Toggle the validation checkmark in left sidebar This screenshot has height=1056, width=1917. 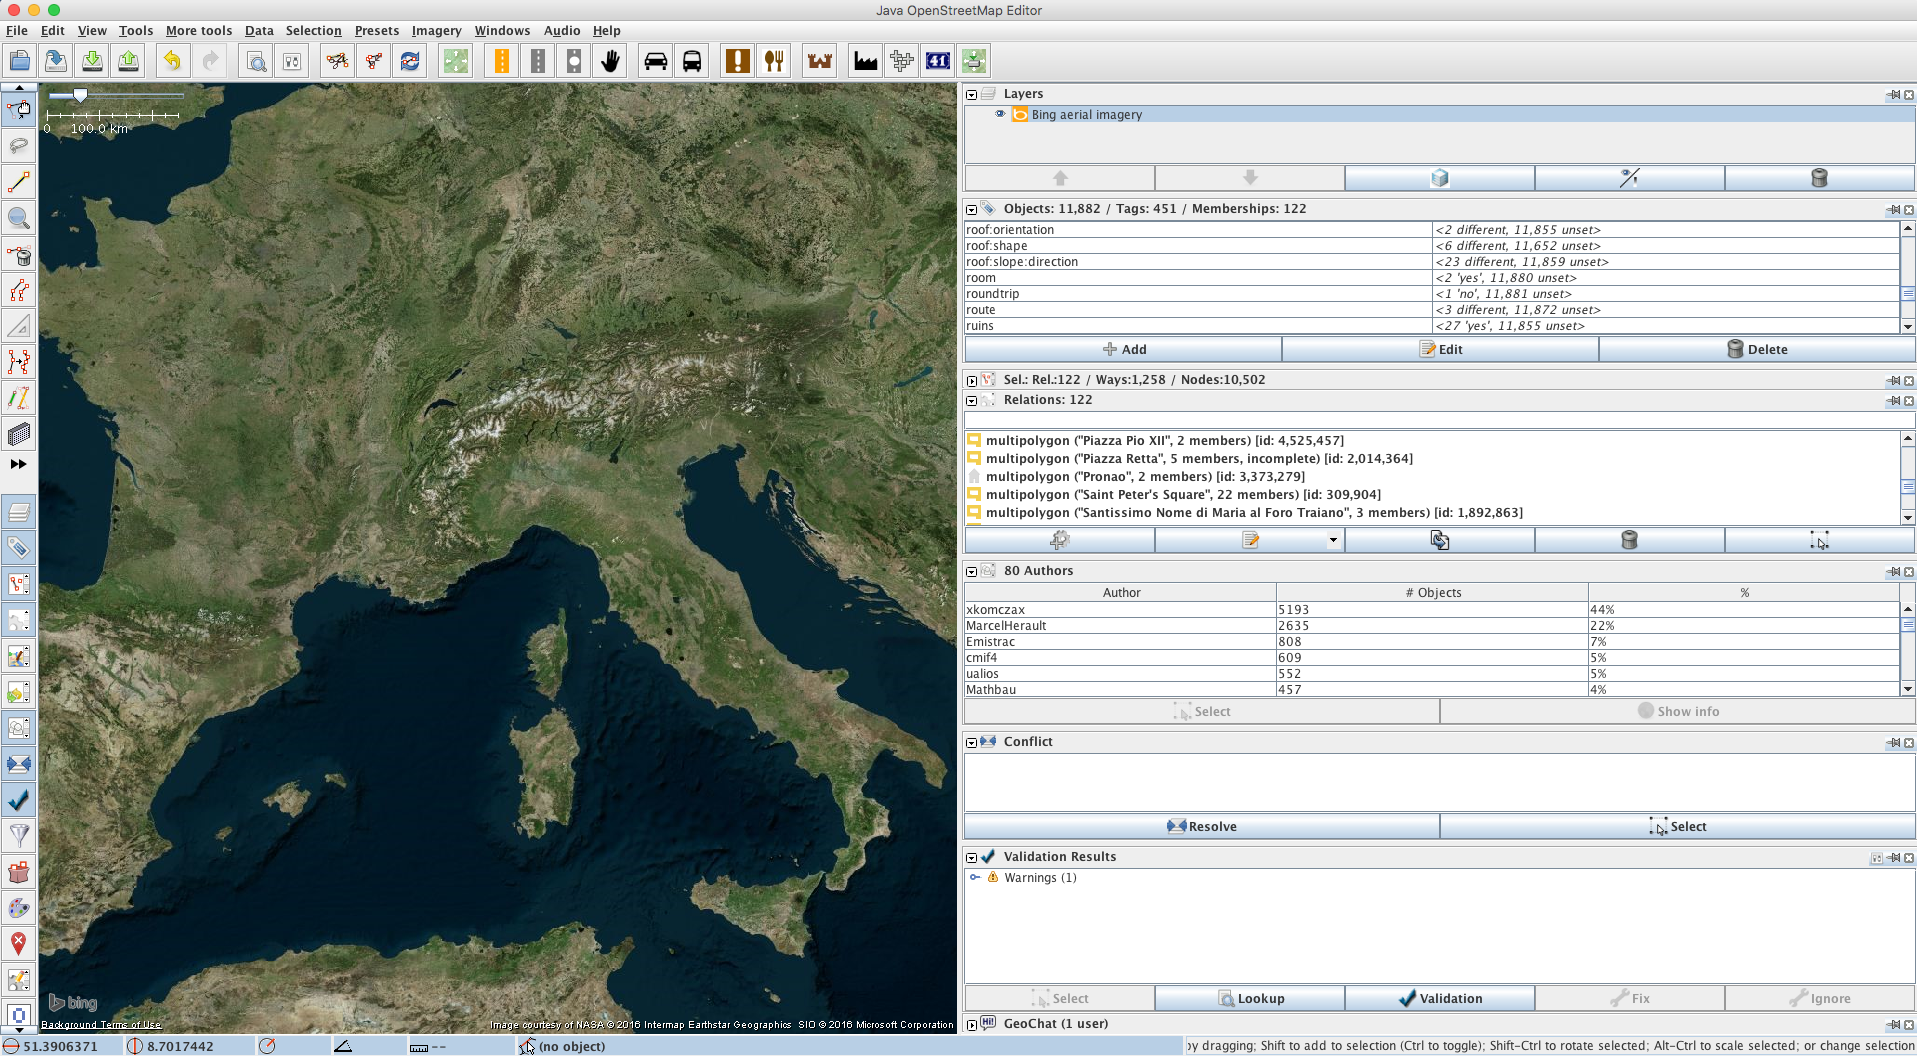[x=18, y=800]
